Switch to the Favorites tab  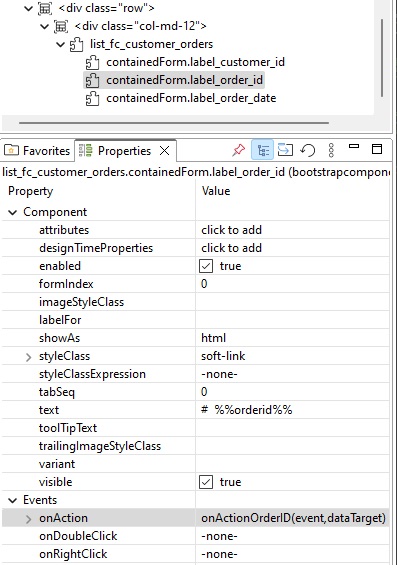pyautogui.click(x=37, y=151)
